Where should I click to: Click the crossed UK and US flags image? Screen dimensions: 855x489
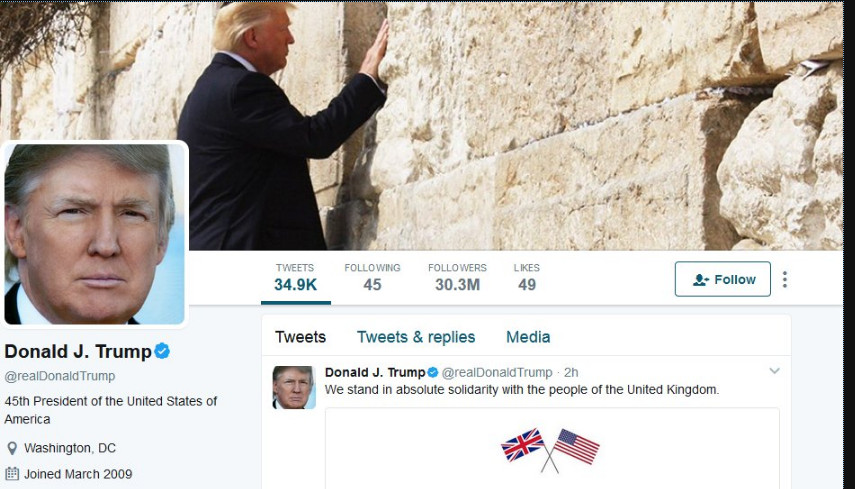click(x=550, y=450)
